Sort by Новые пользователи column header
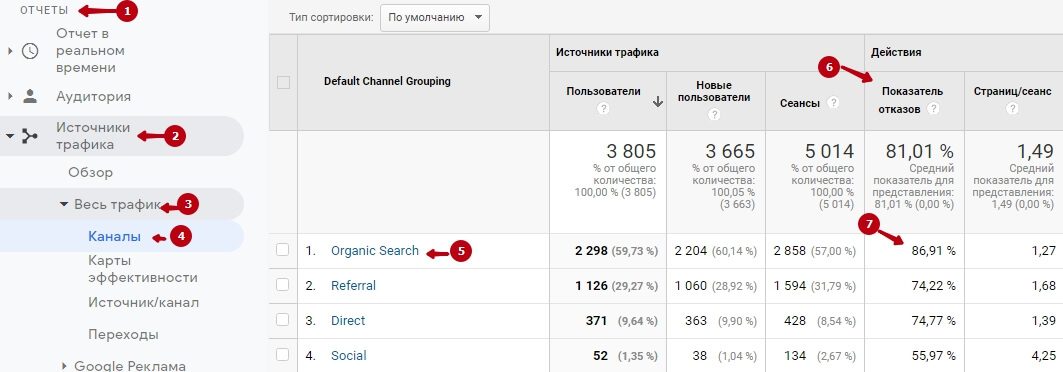Viewport: 1063px width, 372px height. (x=714, y=91)
